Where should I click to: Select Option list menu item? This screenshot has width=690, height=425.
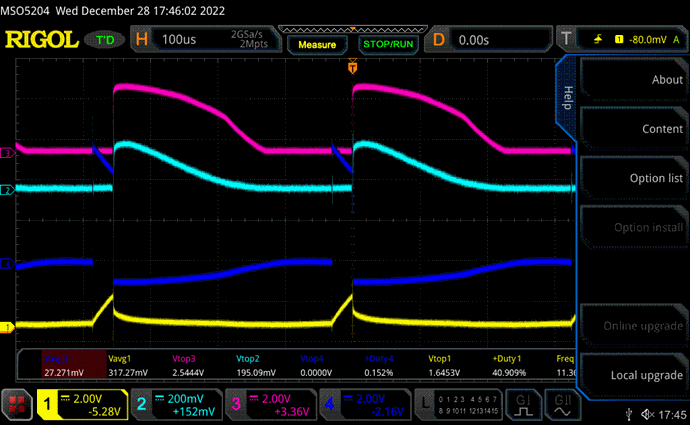coord(635,178)
